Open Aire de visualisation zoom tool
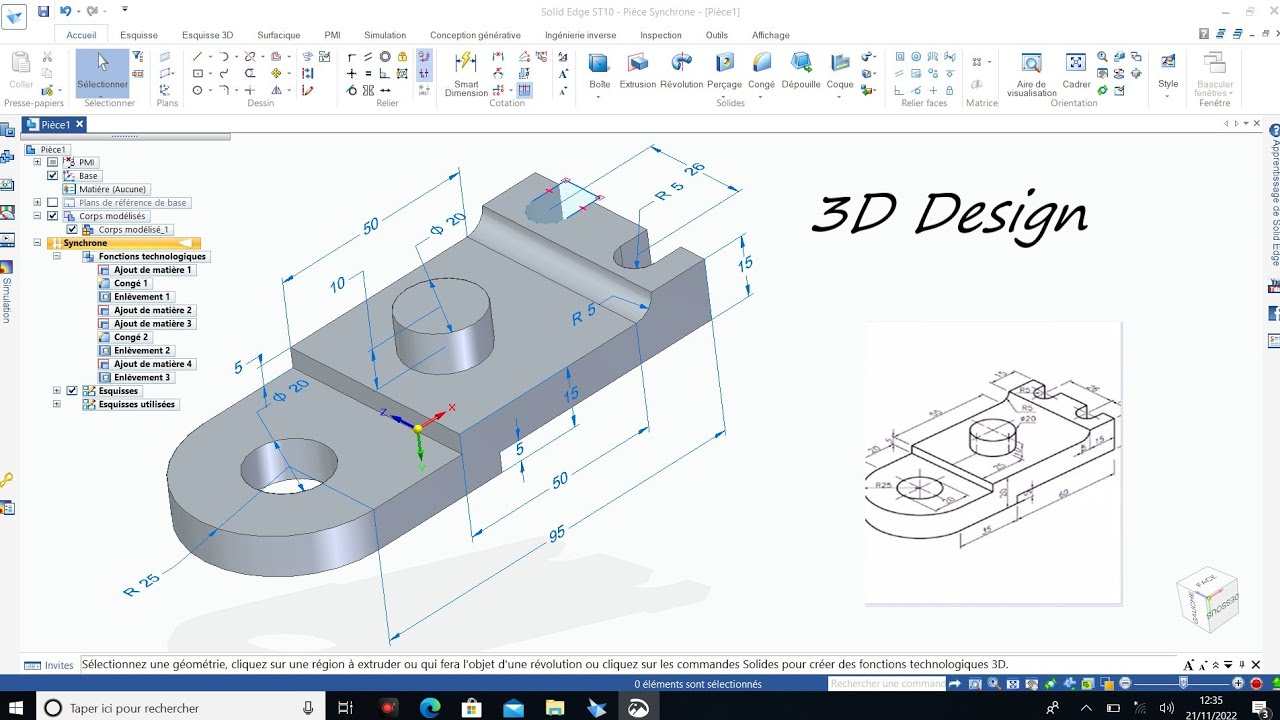 pyautogui.click(x=1031, y=73)
